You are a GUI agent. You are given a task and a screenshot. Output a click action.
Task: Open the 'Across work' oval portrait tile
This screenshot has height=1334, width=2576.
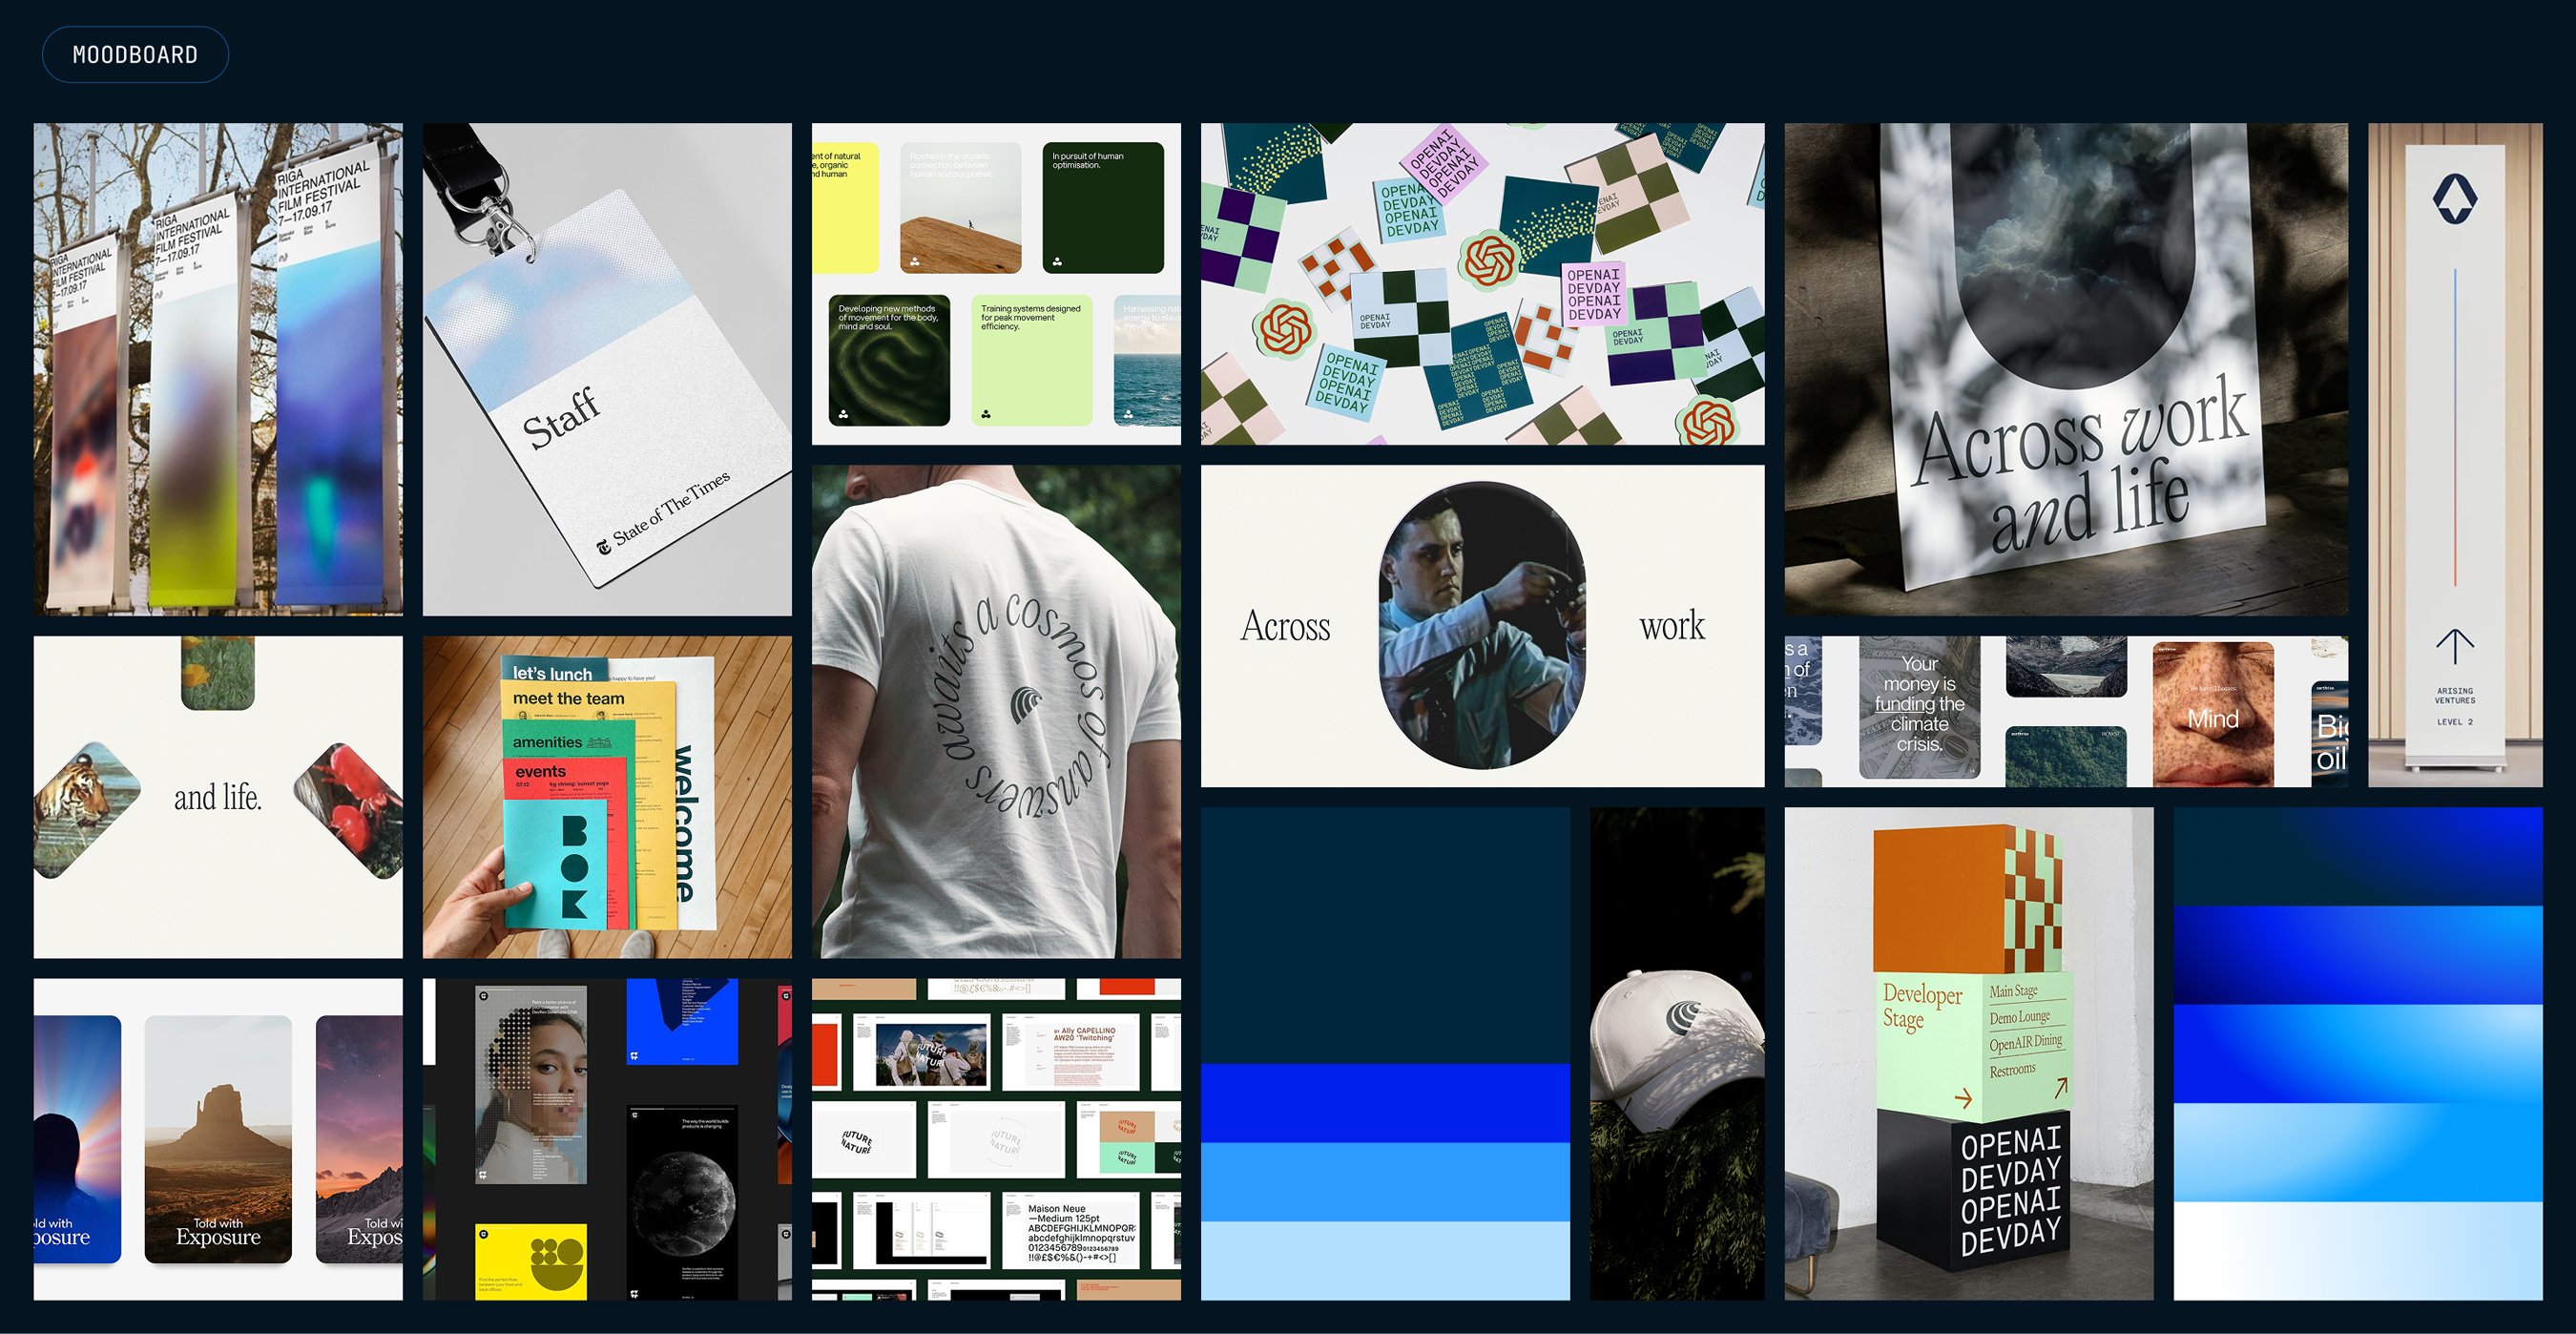1482,626
